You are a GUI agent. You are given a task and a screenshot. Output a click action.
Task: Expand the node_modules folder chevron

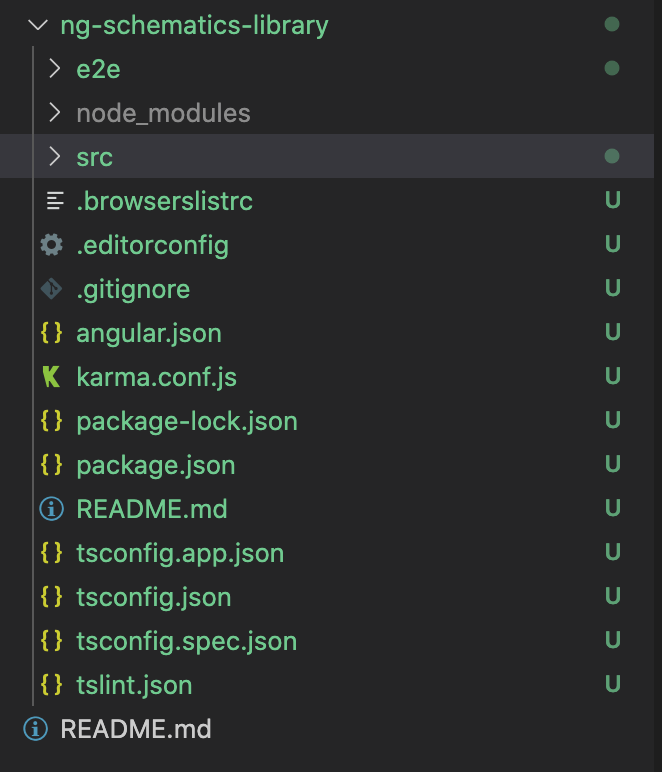point(55,113)
